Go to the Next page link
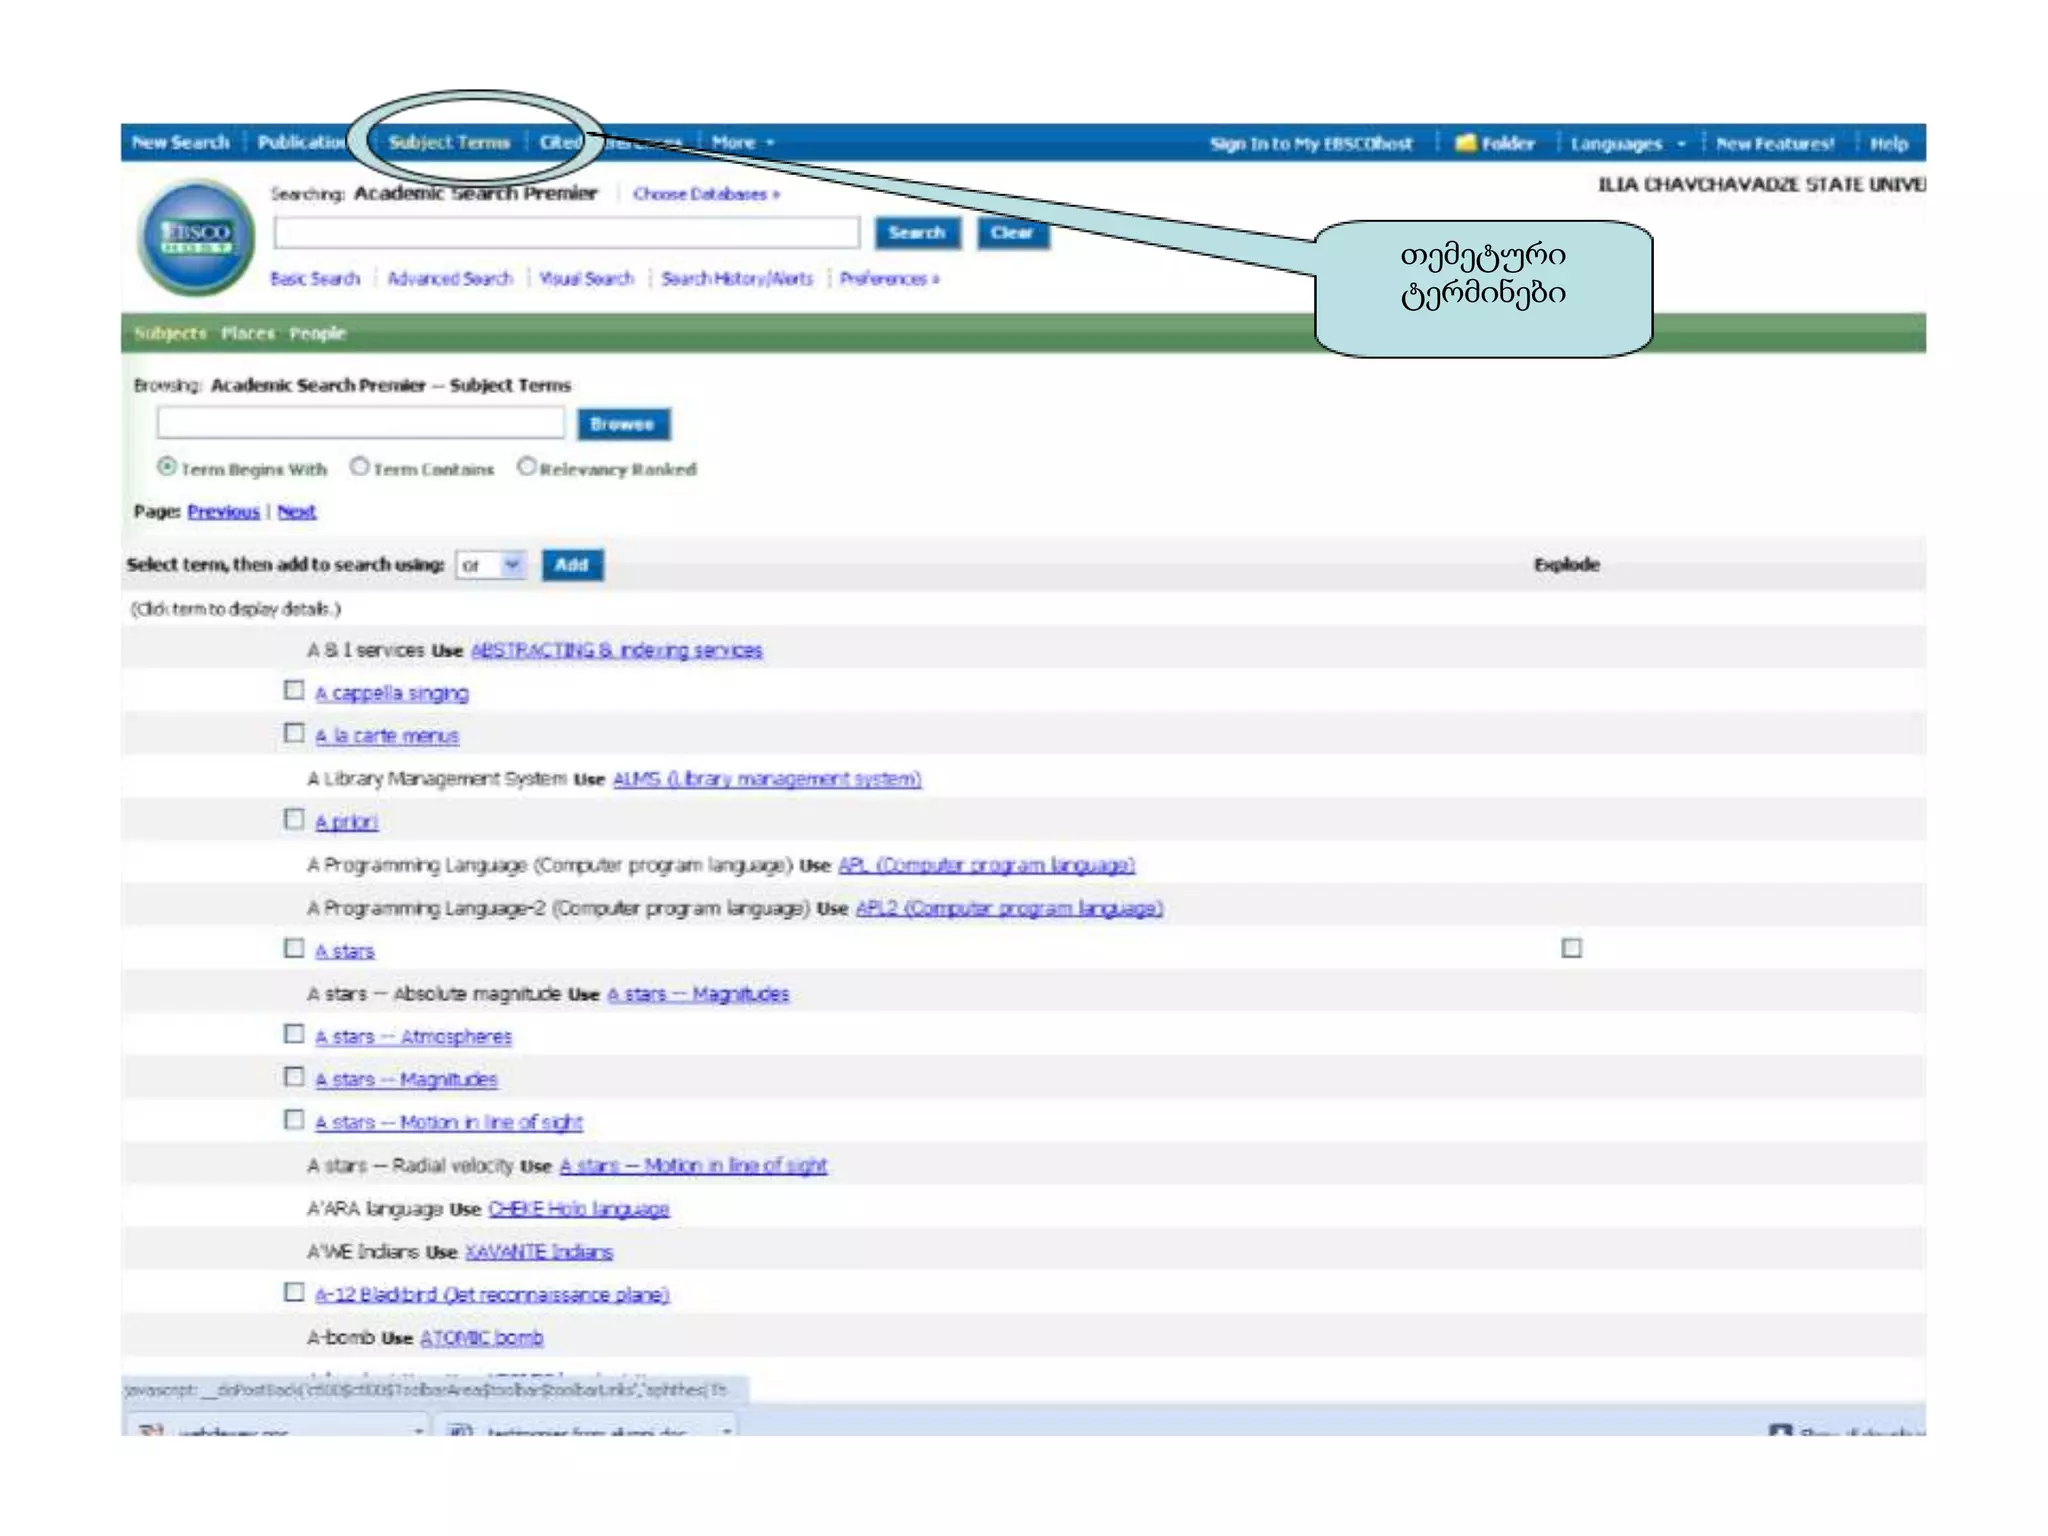Viewport: 2048px width, 1536px height. (x=296, y=512)
